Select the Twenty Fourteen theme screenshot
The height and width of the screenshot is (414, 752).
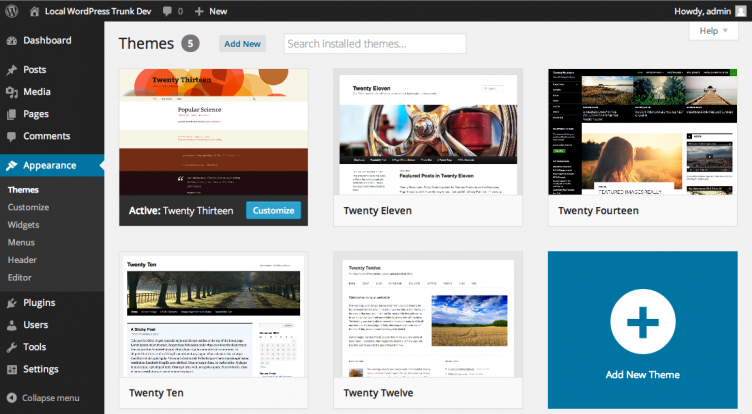click(x=643, y=132)
